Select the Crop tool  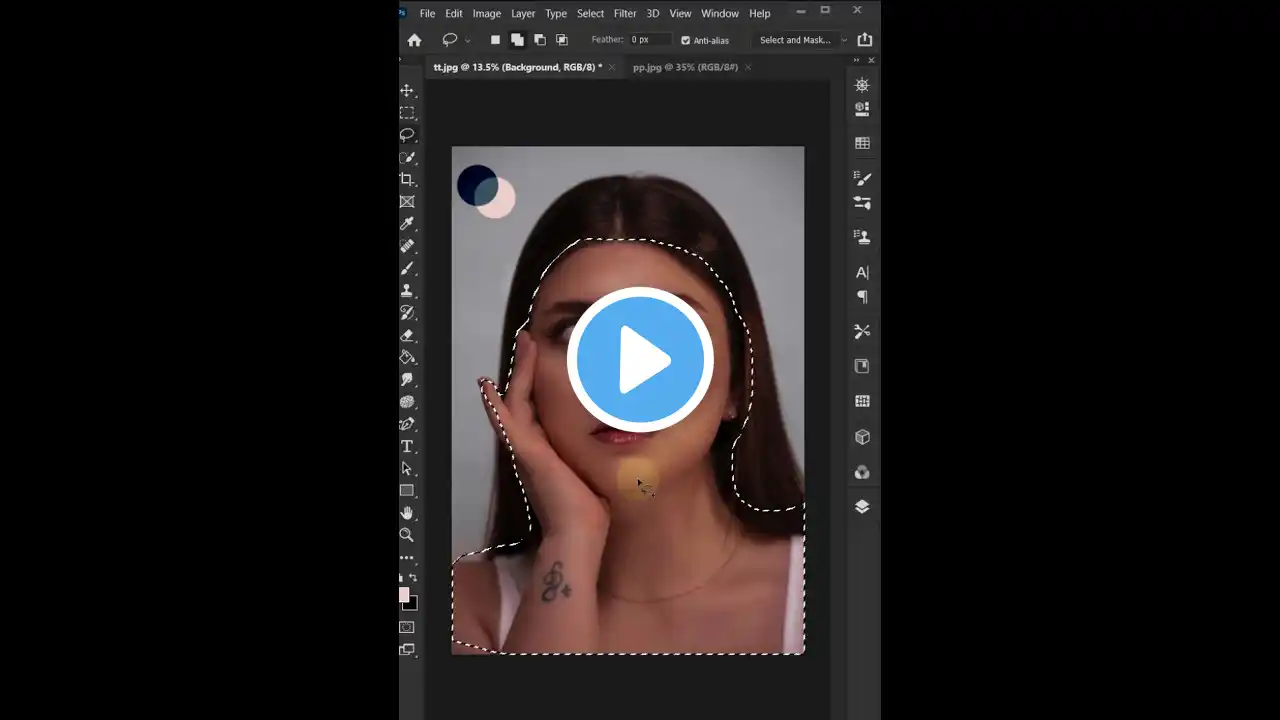[407, 179]
